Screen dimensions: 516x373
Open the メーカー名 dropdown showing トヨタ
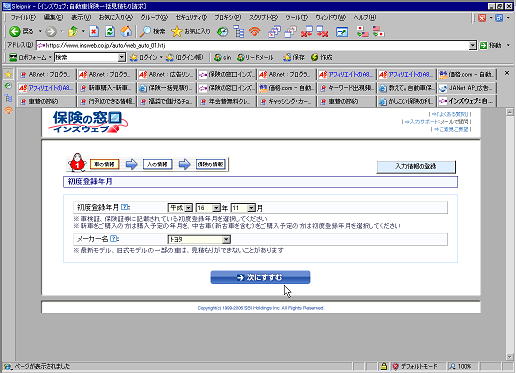click(199, 239)
